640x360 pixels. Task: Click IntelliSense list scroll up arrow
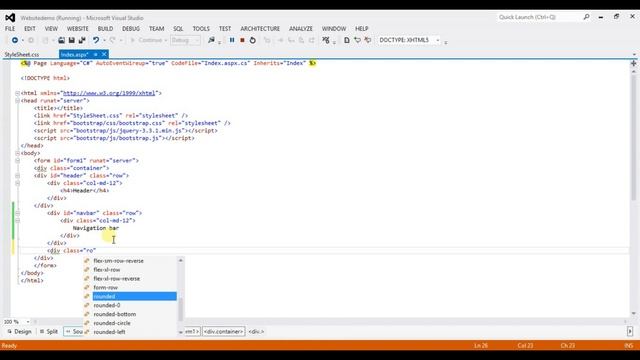[x=180, y=260]
